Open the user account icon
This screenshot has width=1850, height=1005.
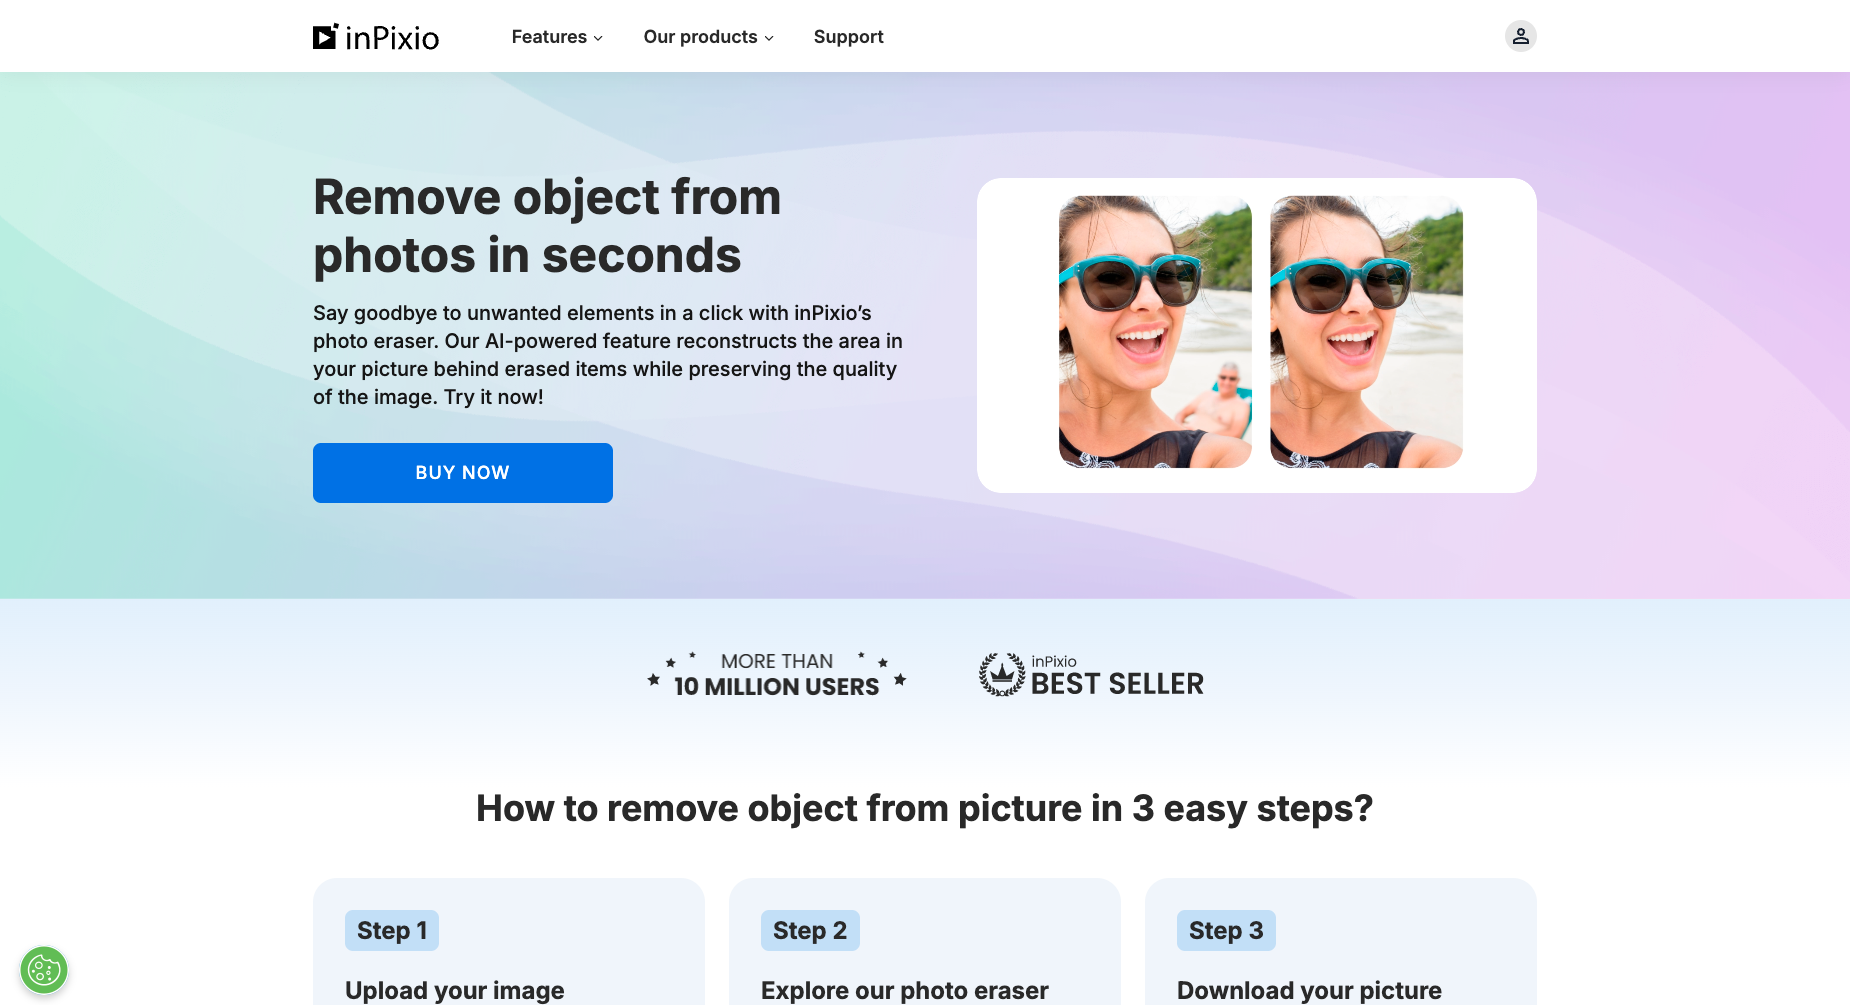(1520, 36)
